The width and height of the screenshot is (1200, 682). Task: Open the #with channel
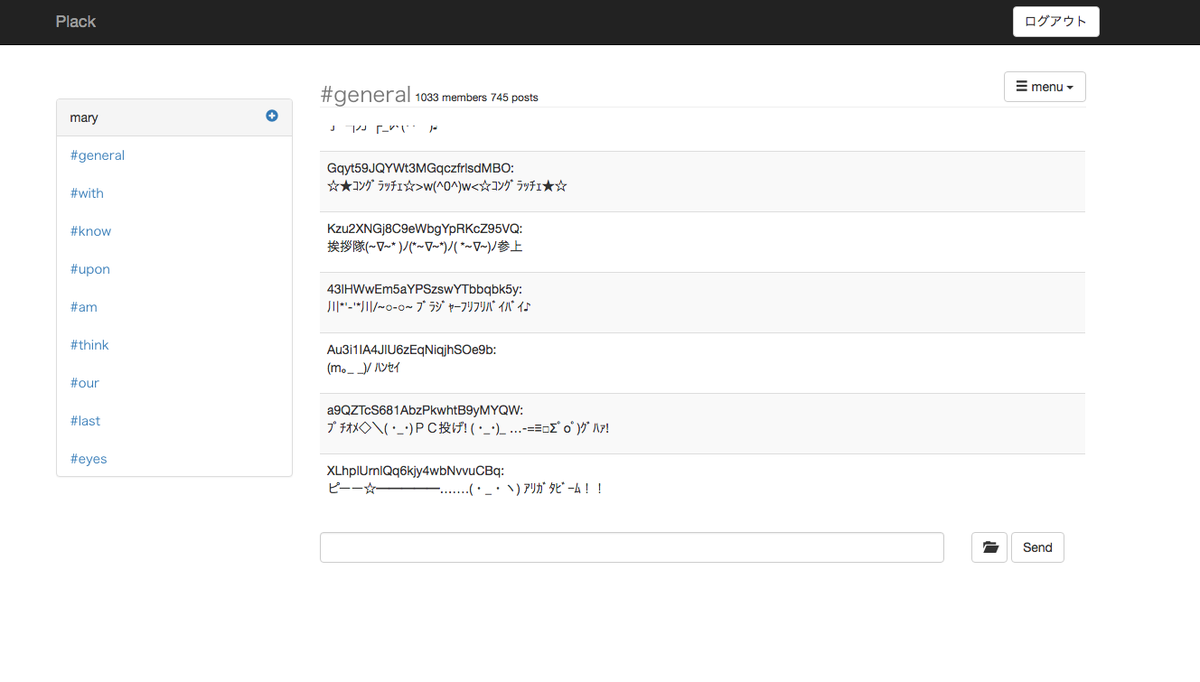(87, 193)
